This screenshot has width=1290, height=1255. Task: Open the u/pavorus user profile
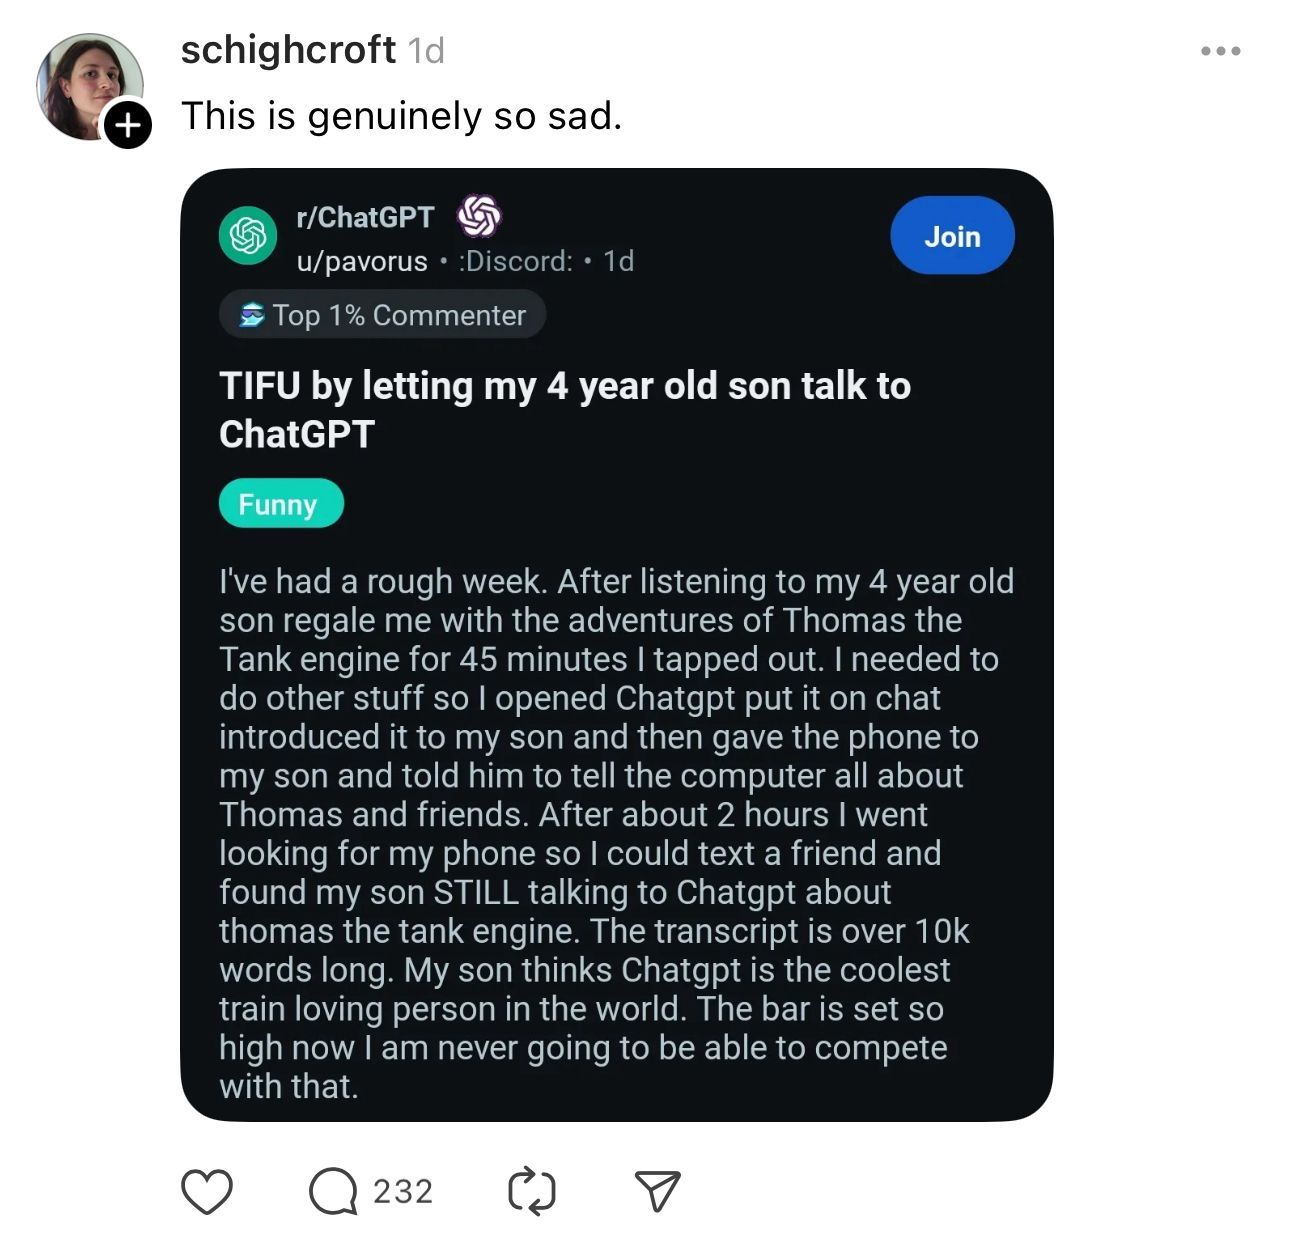click(362, 261)
